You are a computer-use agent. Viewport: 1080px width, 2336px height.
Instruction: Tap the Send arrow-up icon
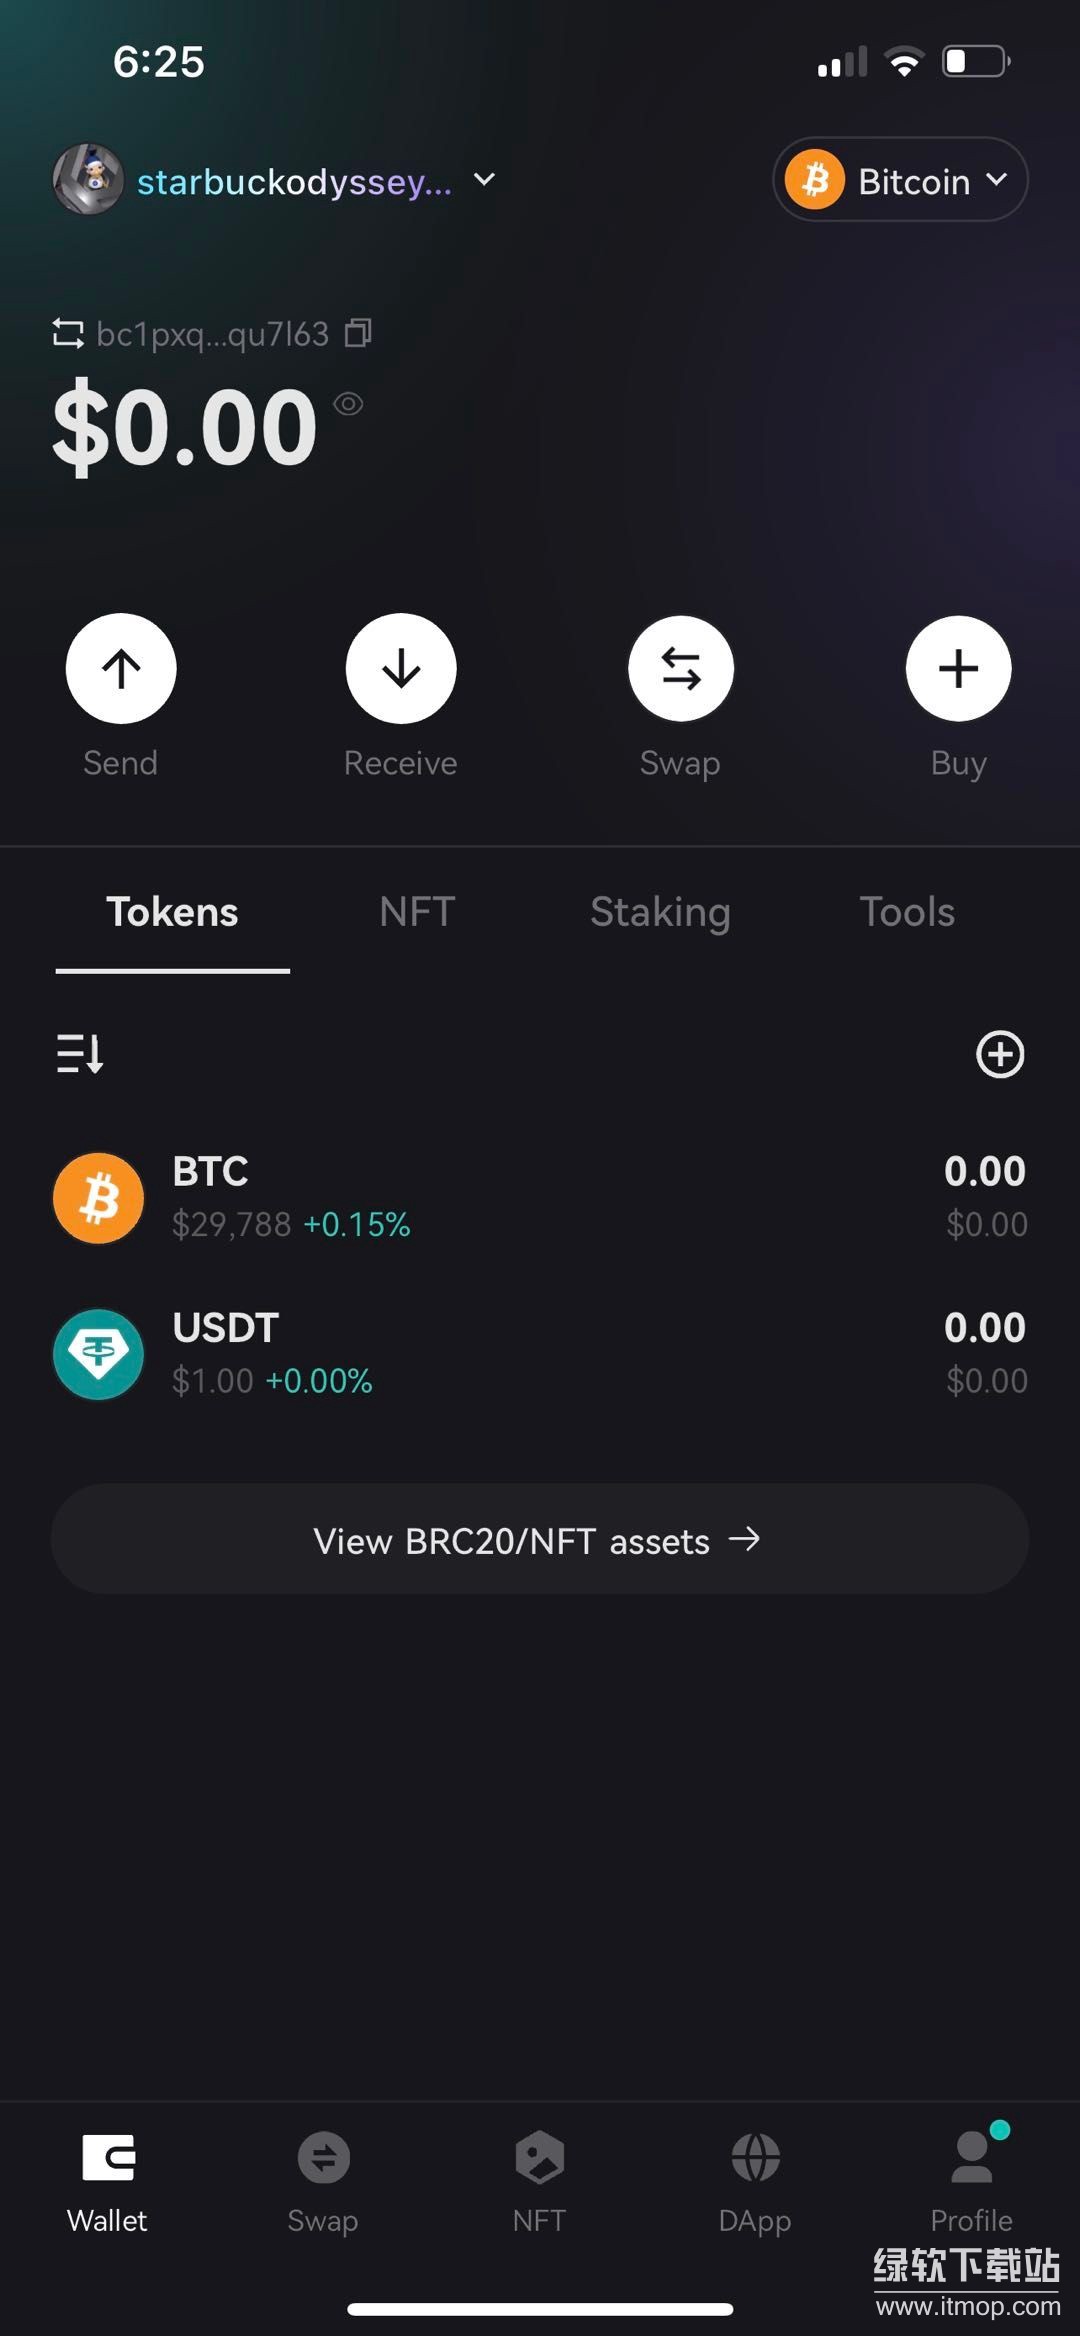[121, 668]
